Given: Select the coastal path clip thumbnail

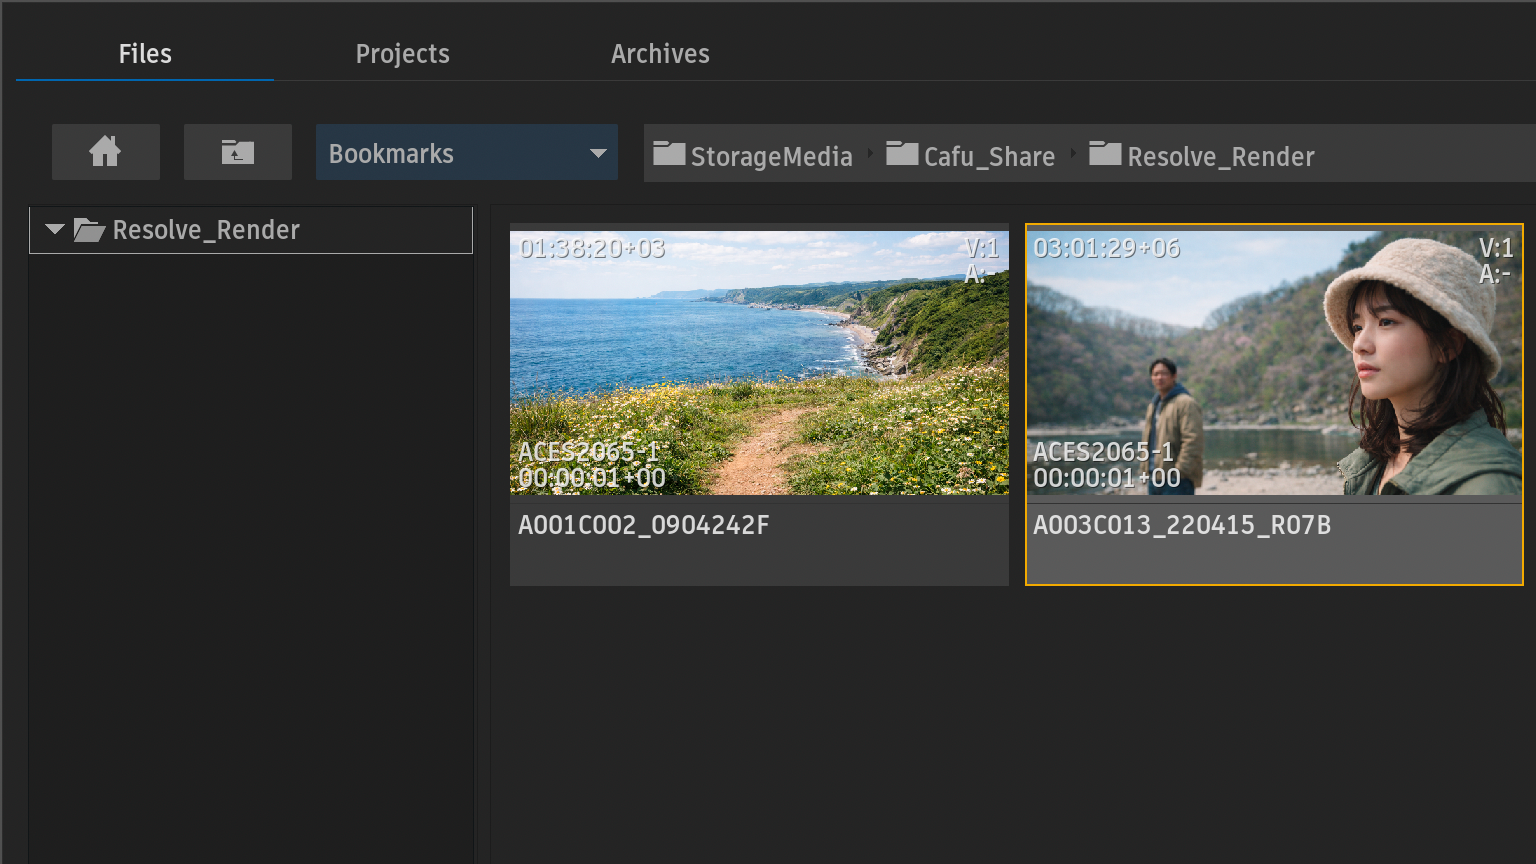Looking at the screenshot, I should coord(759,363).
